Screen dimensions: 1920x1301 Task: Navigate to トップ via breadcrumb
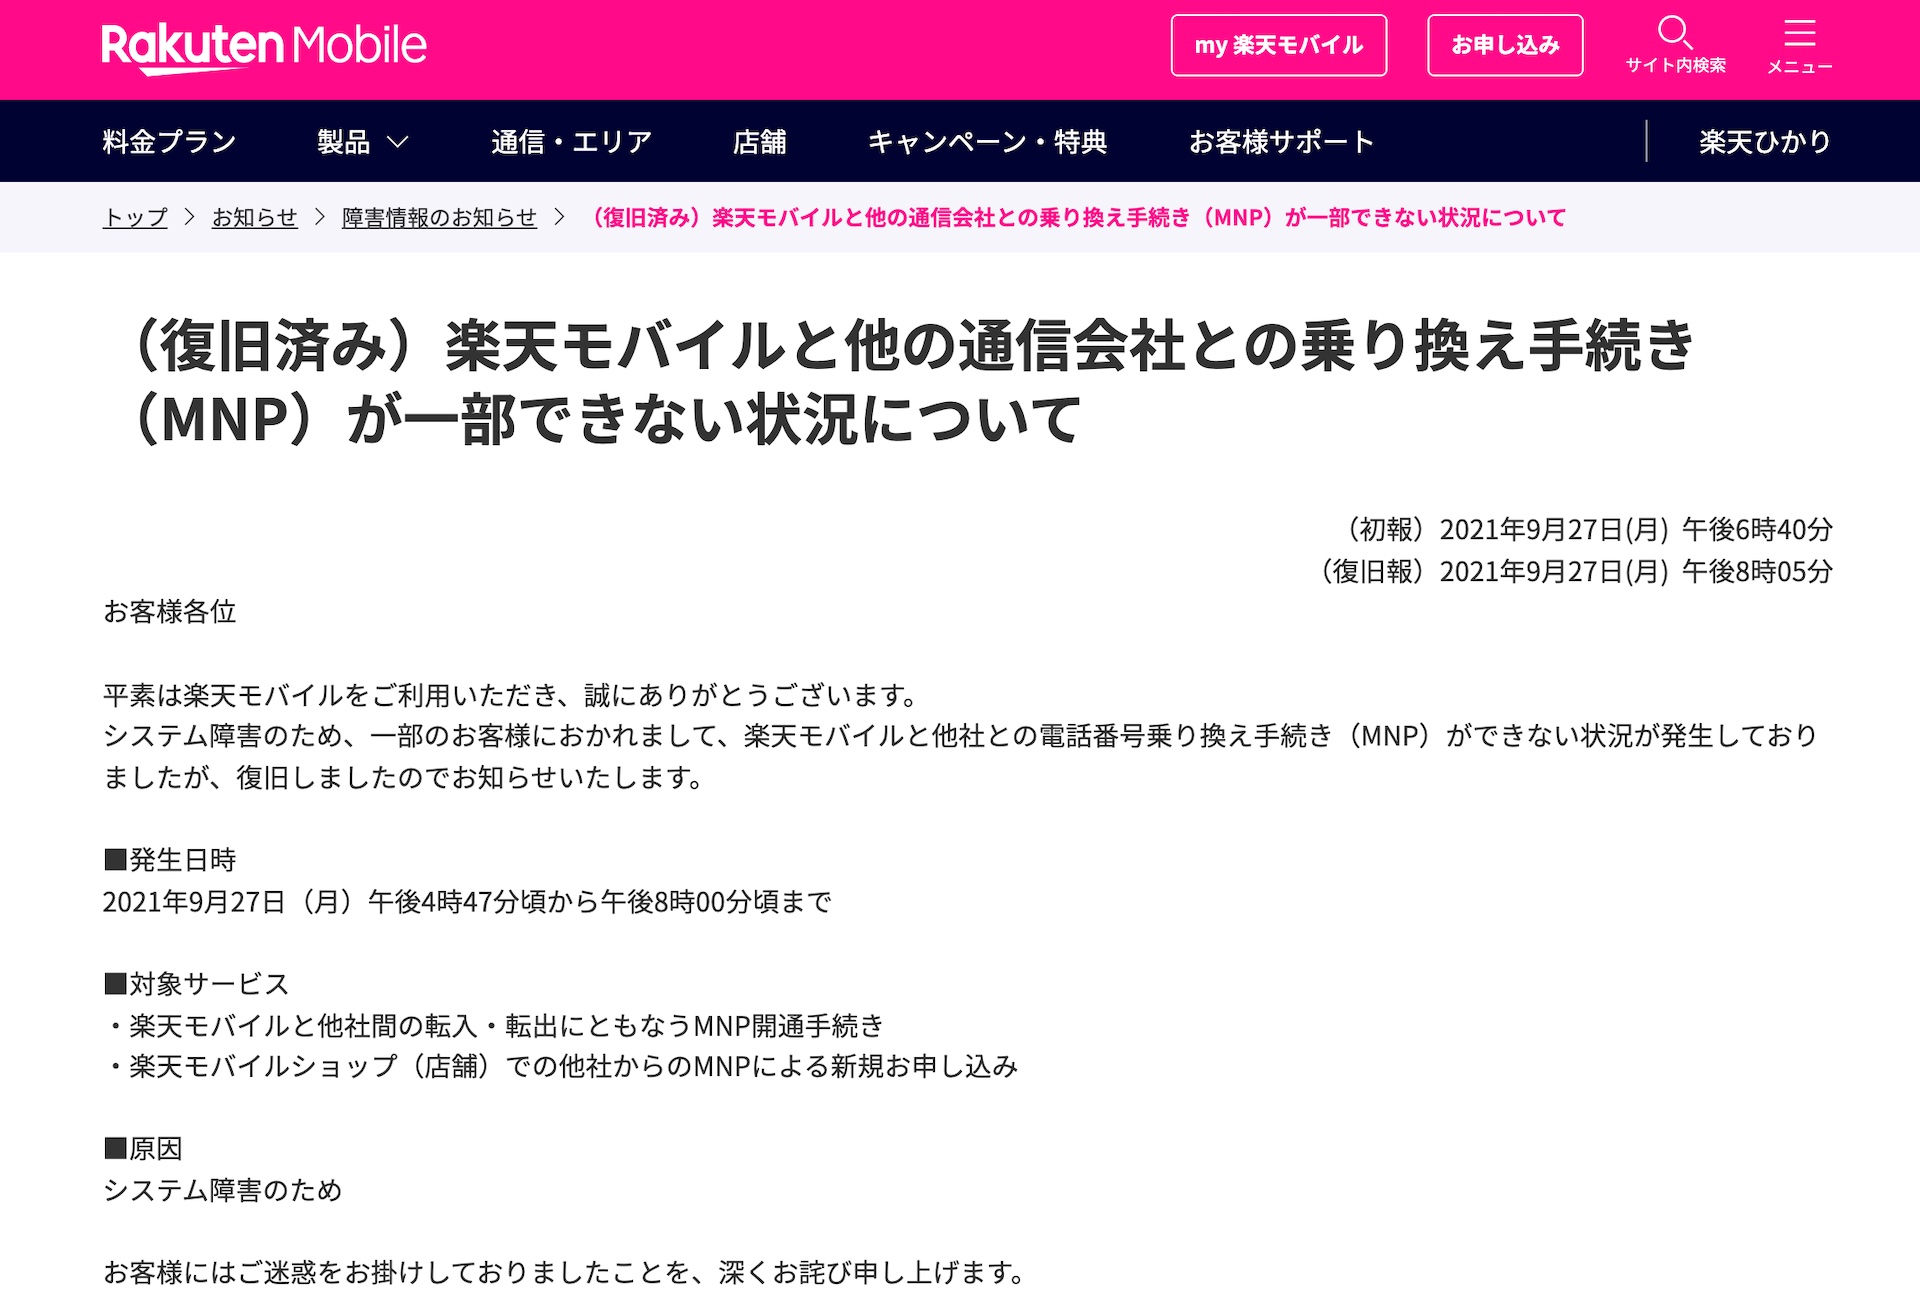[135, 217]
